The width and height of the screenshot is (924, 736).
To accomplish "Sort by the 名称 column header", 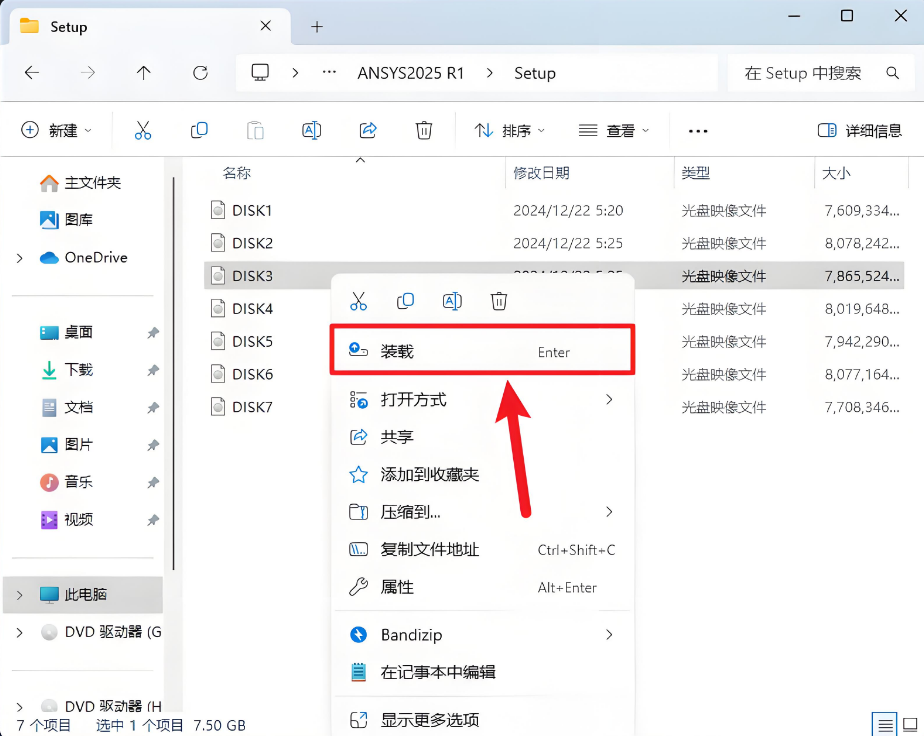I will click(236, 173).
